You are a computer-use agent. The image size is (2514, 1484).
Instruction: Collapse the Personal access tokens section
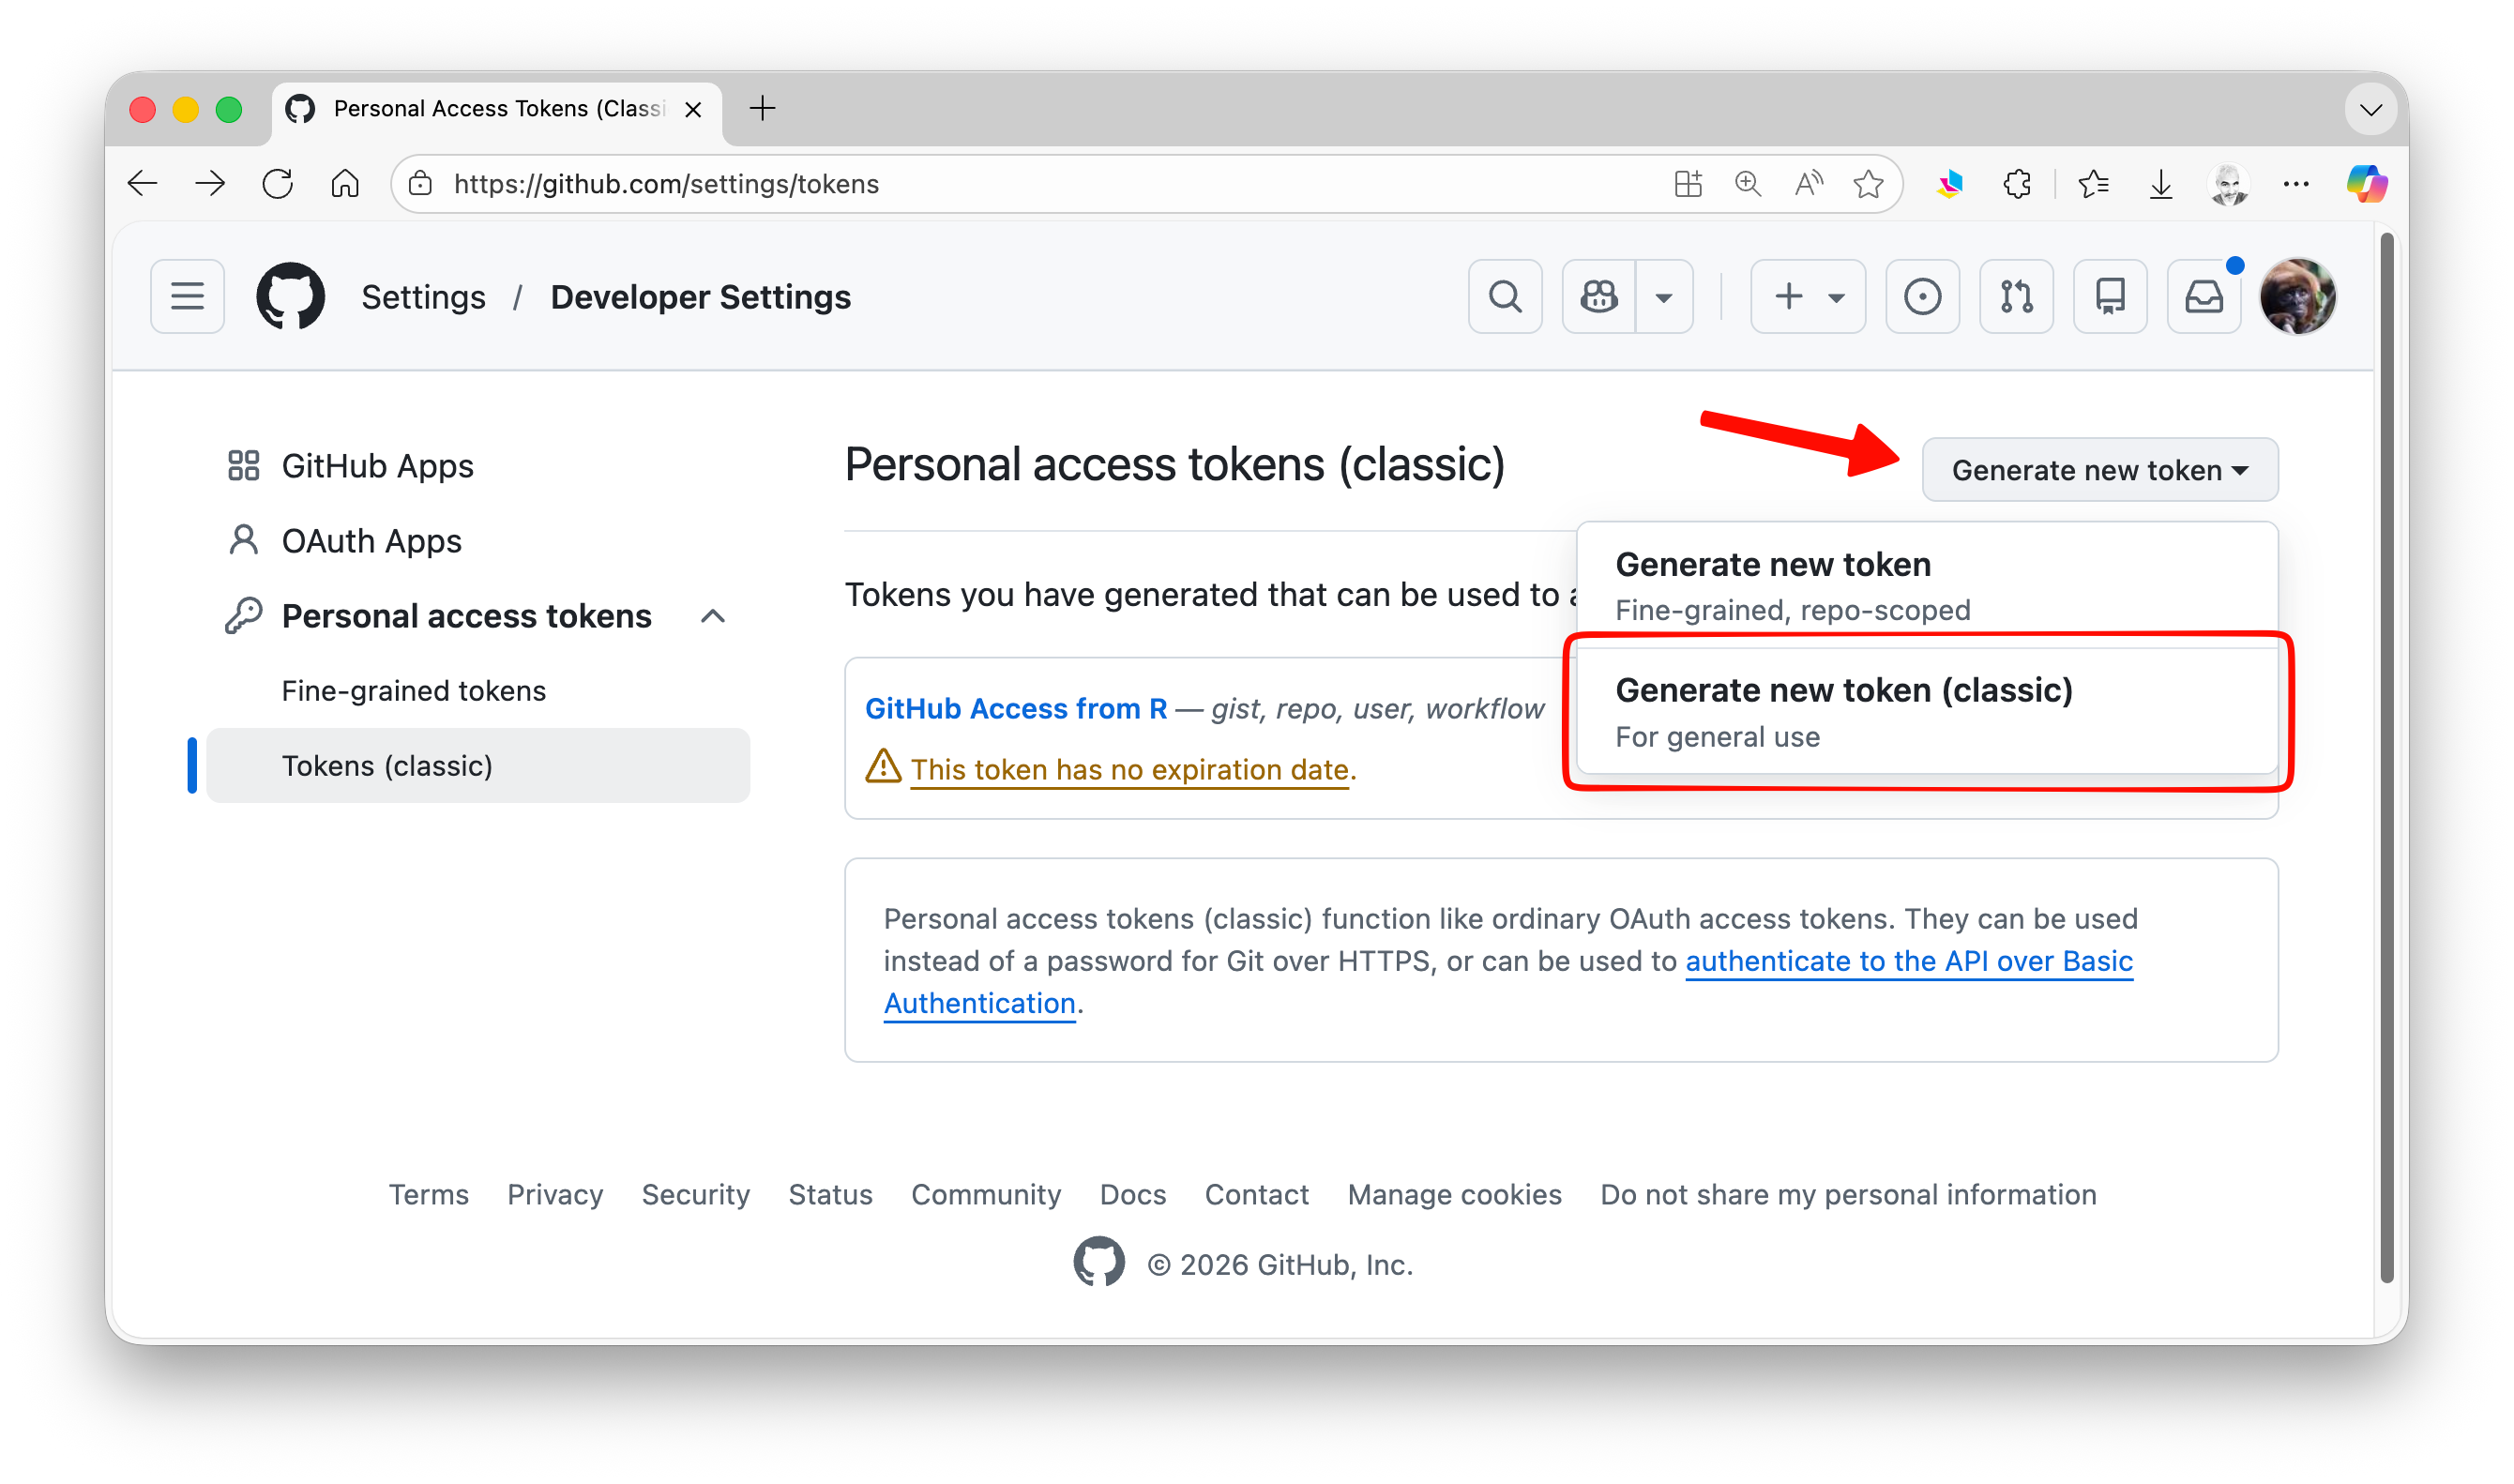pyautogui.click(x=713, y=616)
